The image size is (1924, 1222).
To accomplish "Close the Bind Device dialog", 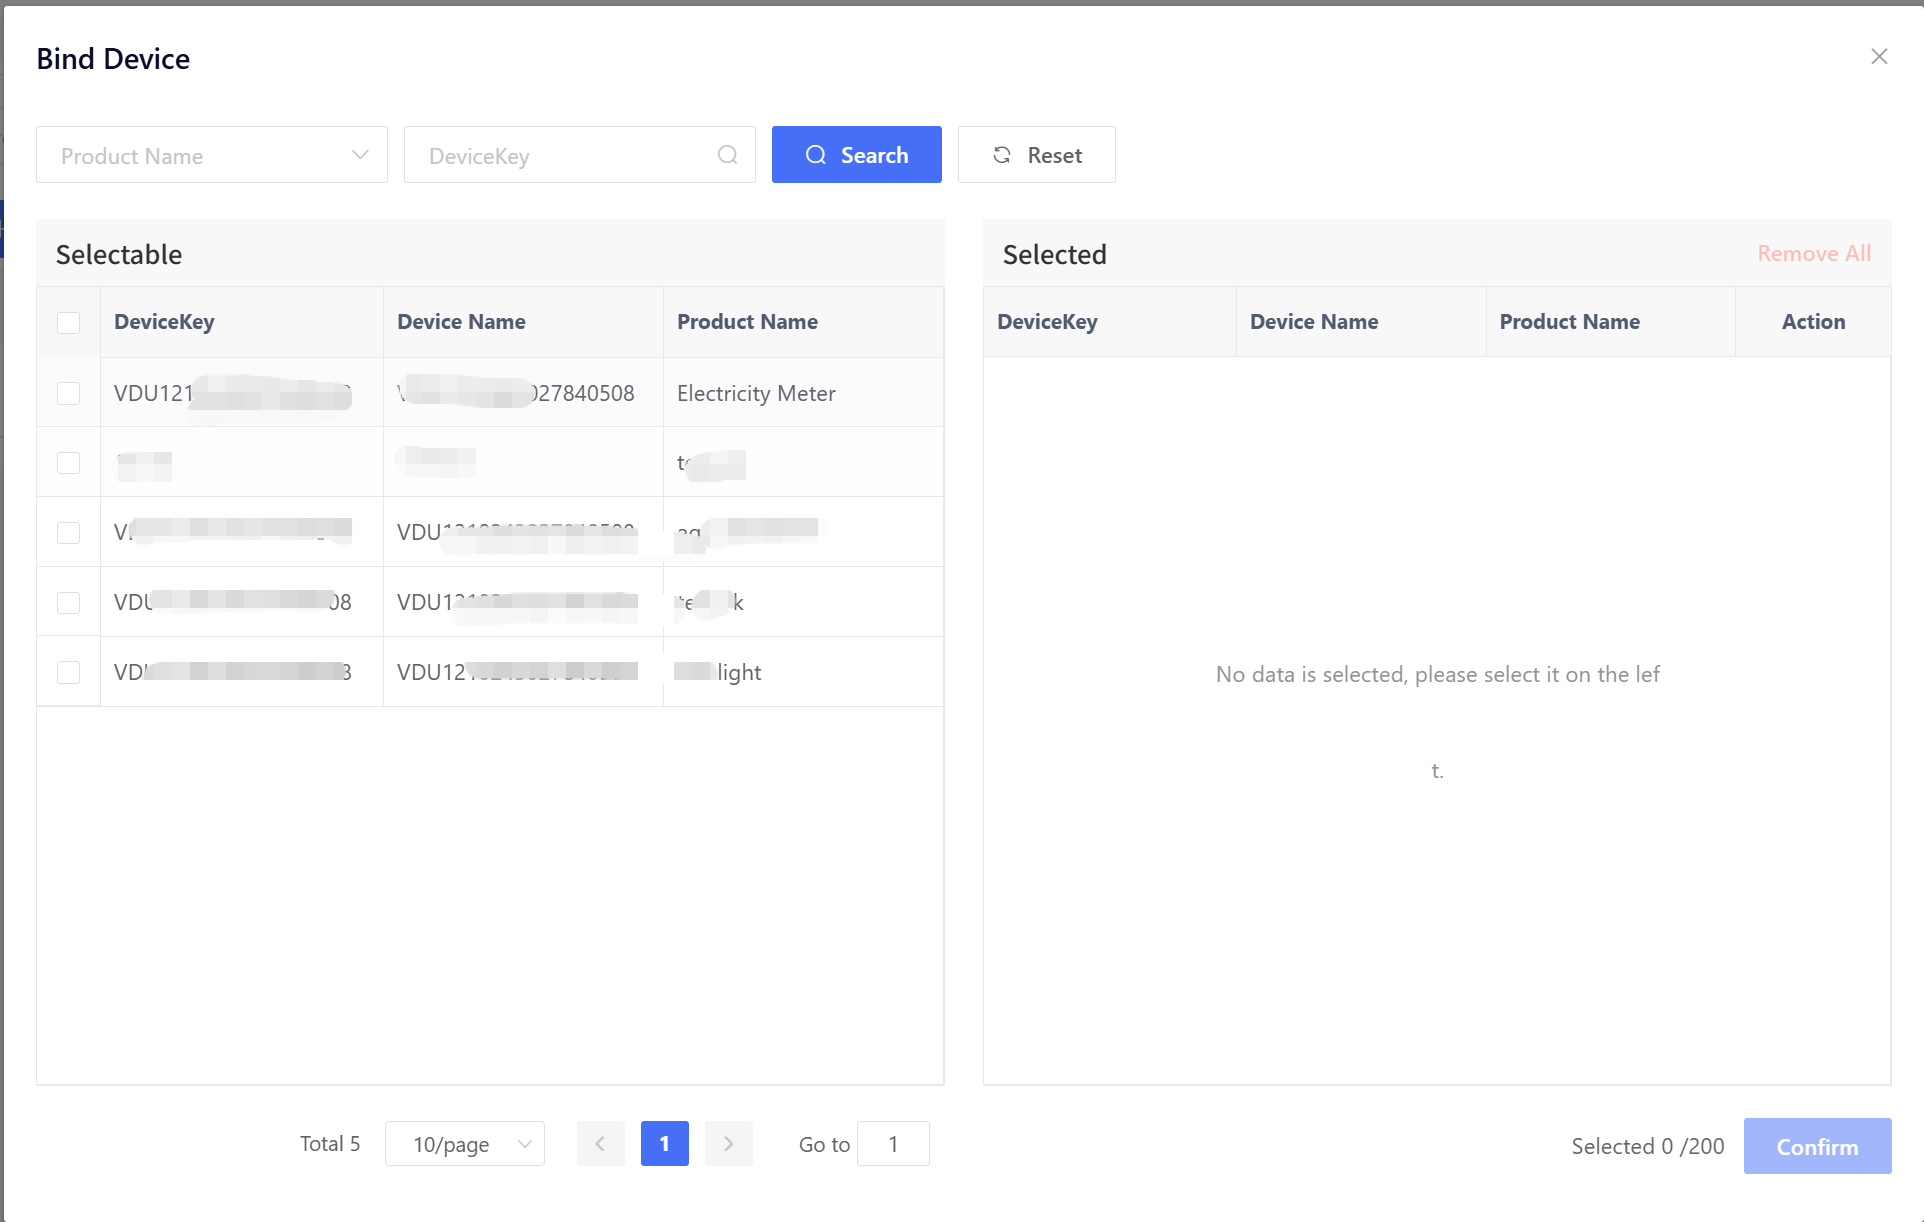I will coord(1879,57).
